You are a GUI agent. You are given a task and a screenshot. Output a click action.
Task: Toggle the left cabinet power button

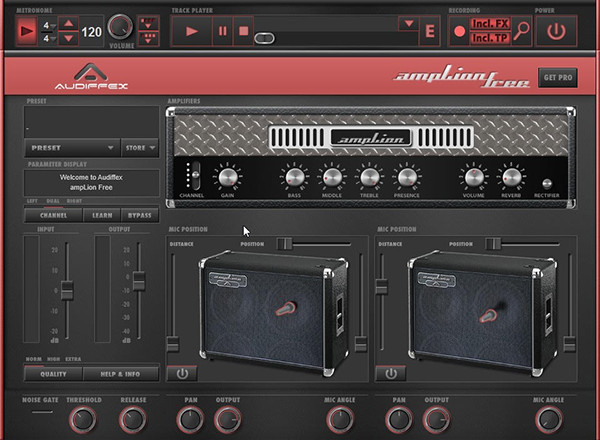(182, 373)
